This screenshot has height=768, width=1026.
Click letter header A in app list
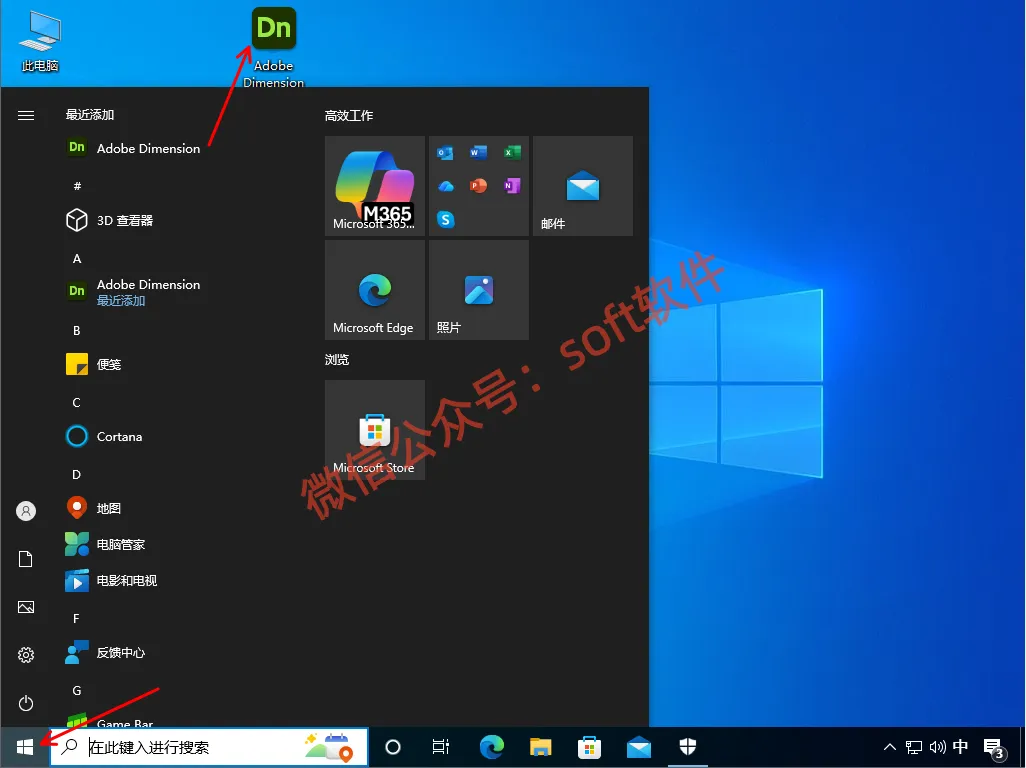click(77, 258)
